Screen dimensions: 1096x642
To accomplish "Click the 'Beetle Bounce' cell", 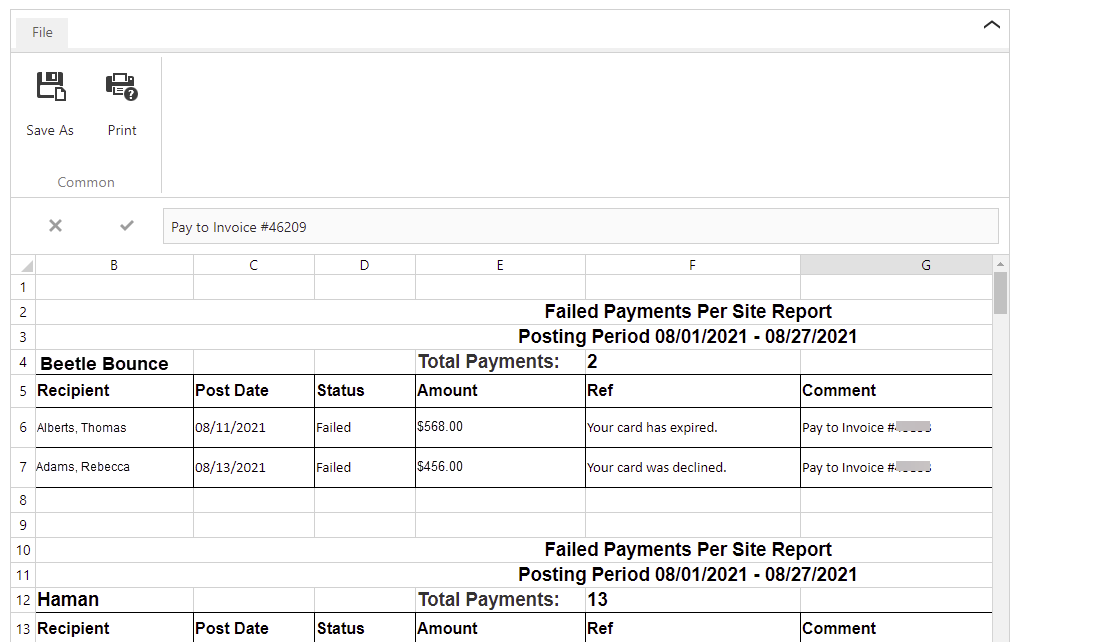I will [x=114, y=362].
